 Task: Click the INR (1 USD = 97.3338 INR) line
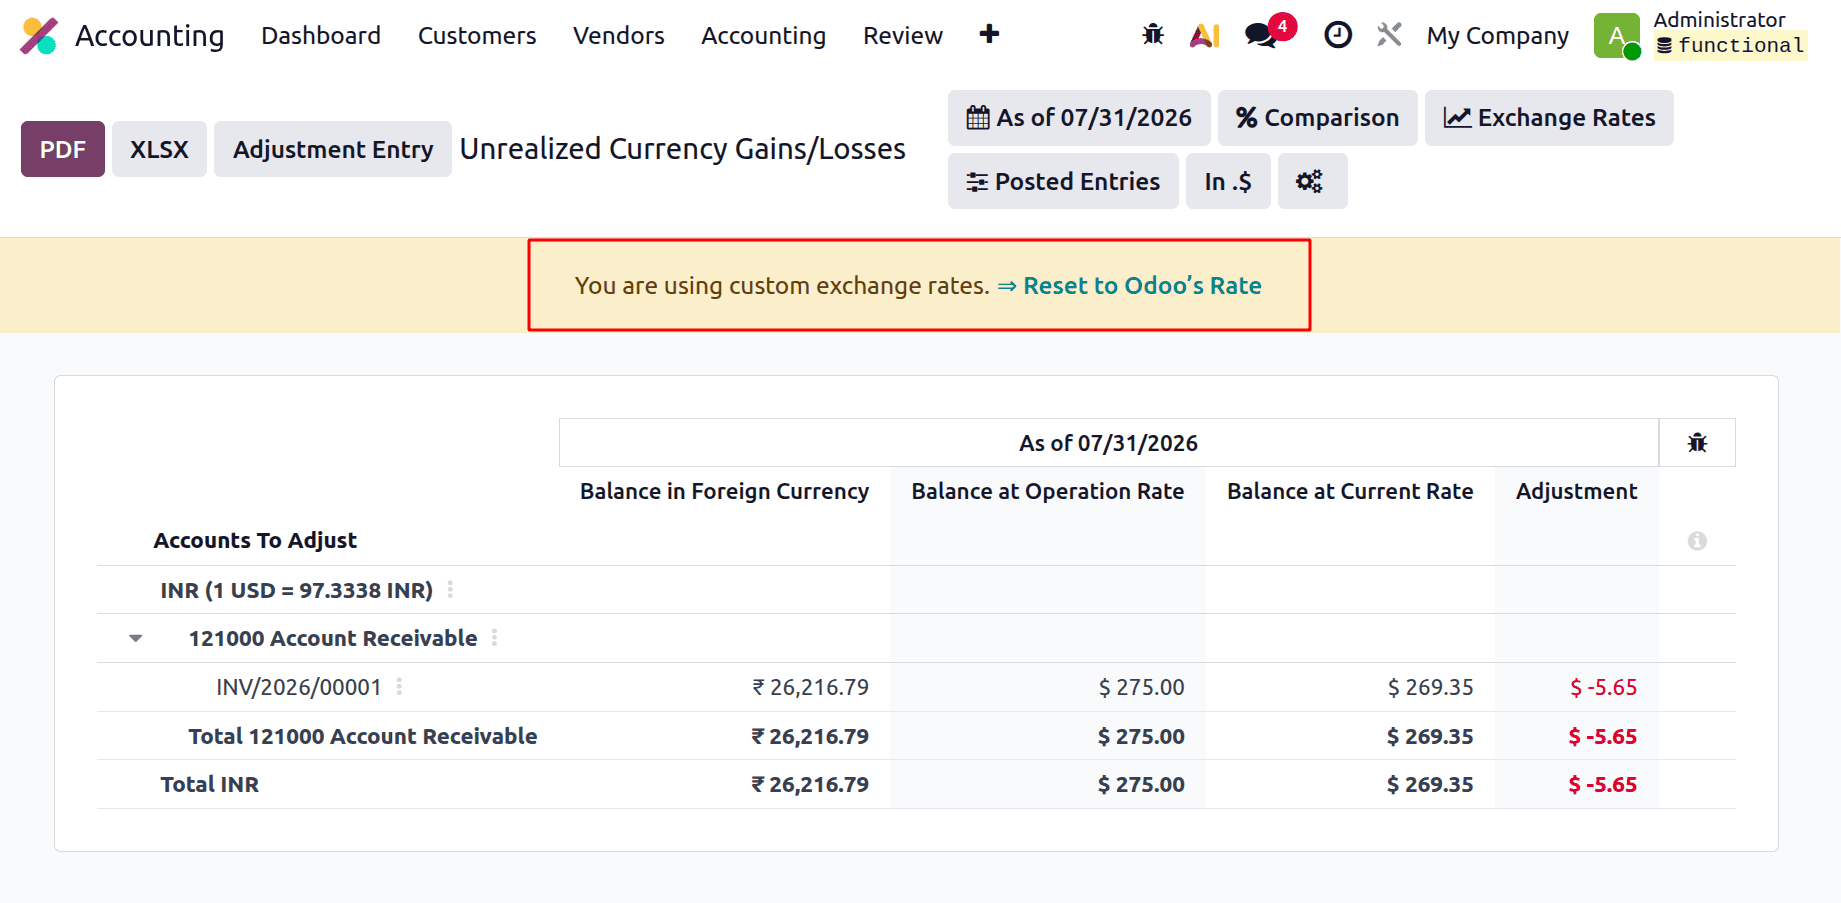(297, 590)
